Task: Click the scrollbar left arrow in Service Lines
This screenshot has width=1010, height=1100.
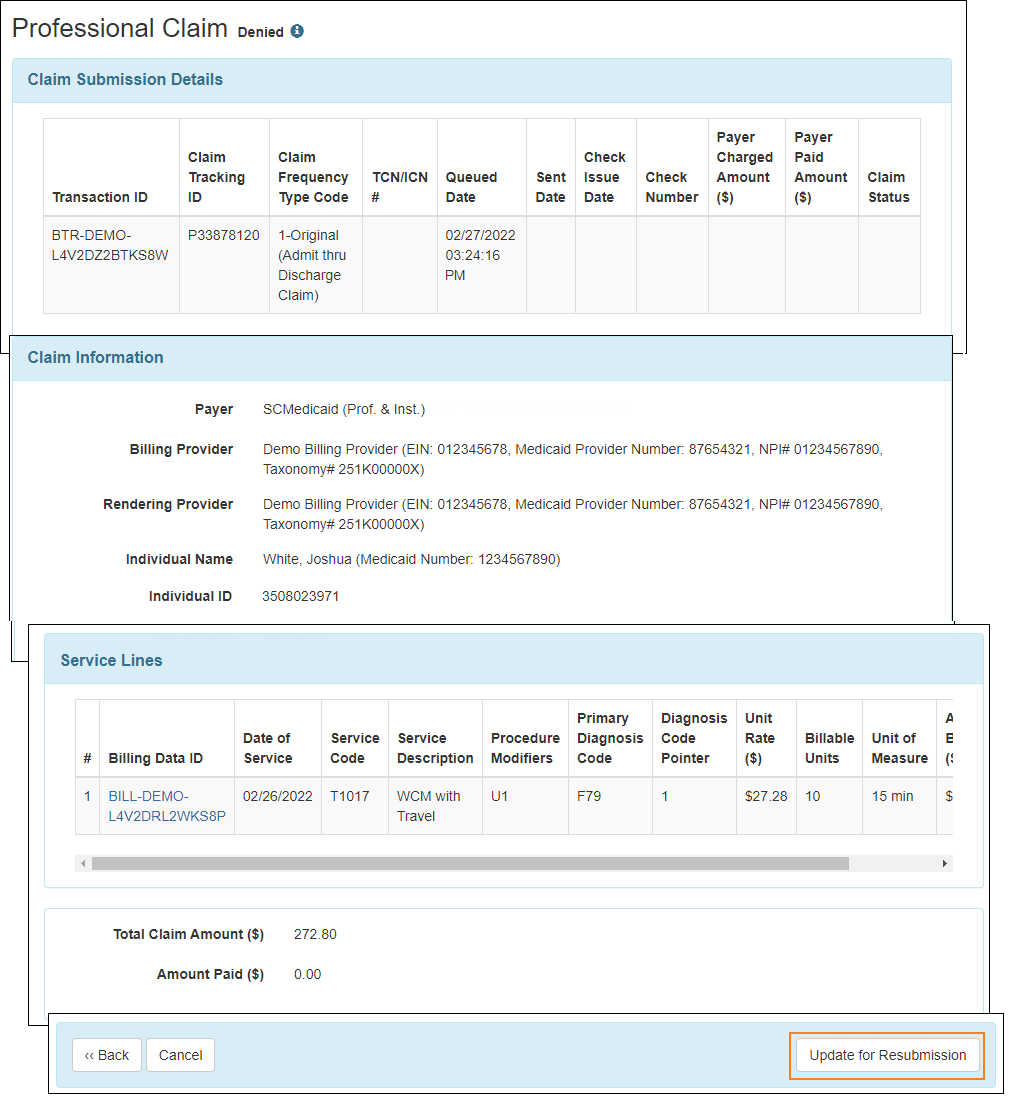Action: (x=83, y=863)
